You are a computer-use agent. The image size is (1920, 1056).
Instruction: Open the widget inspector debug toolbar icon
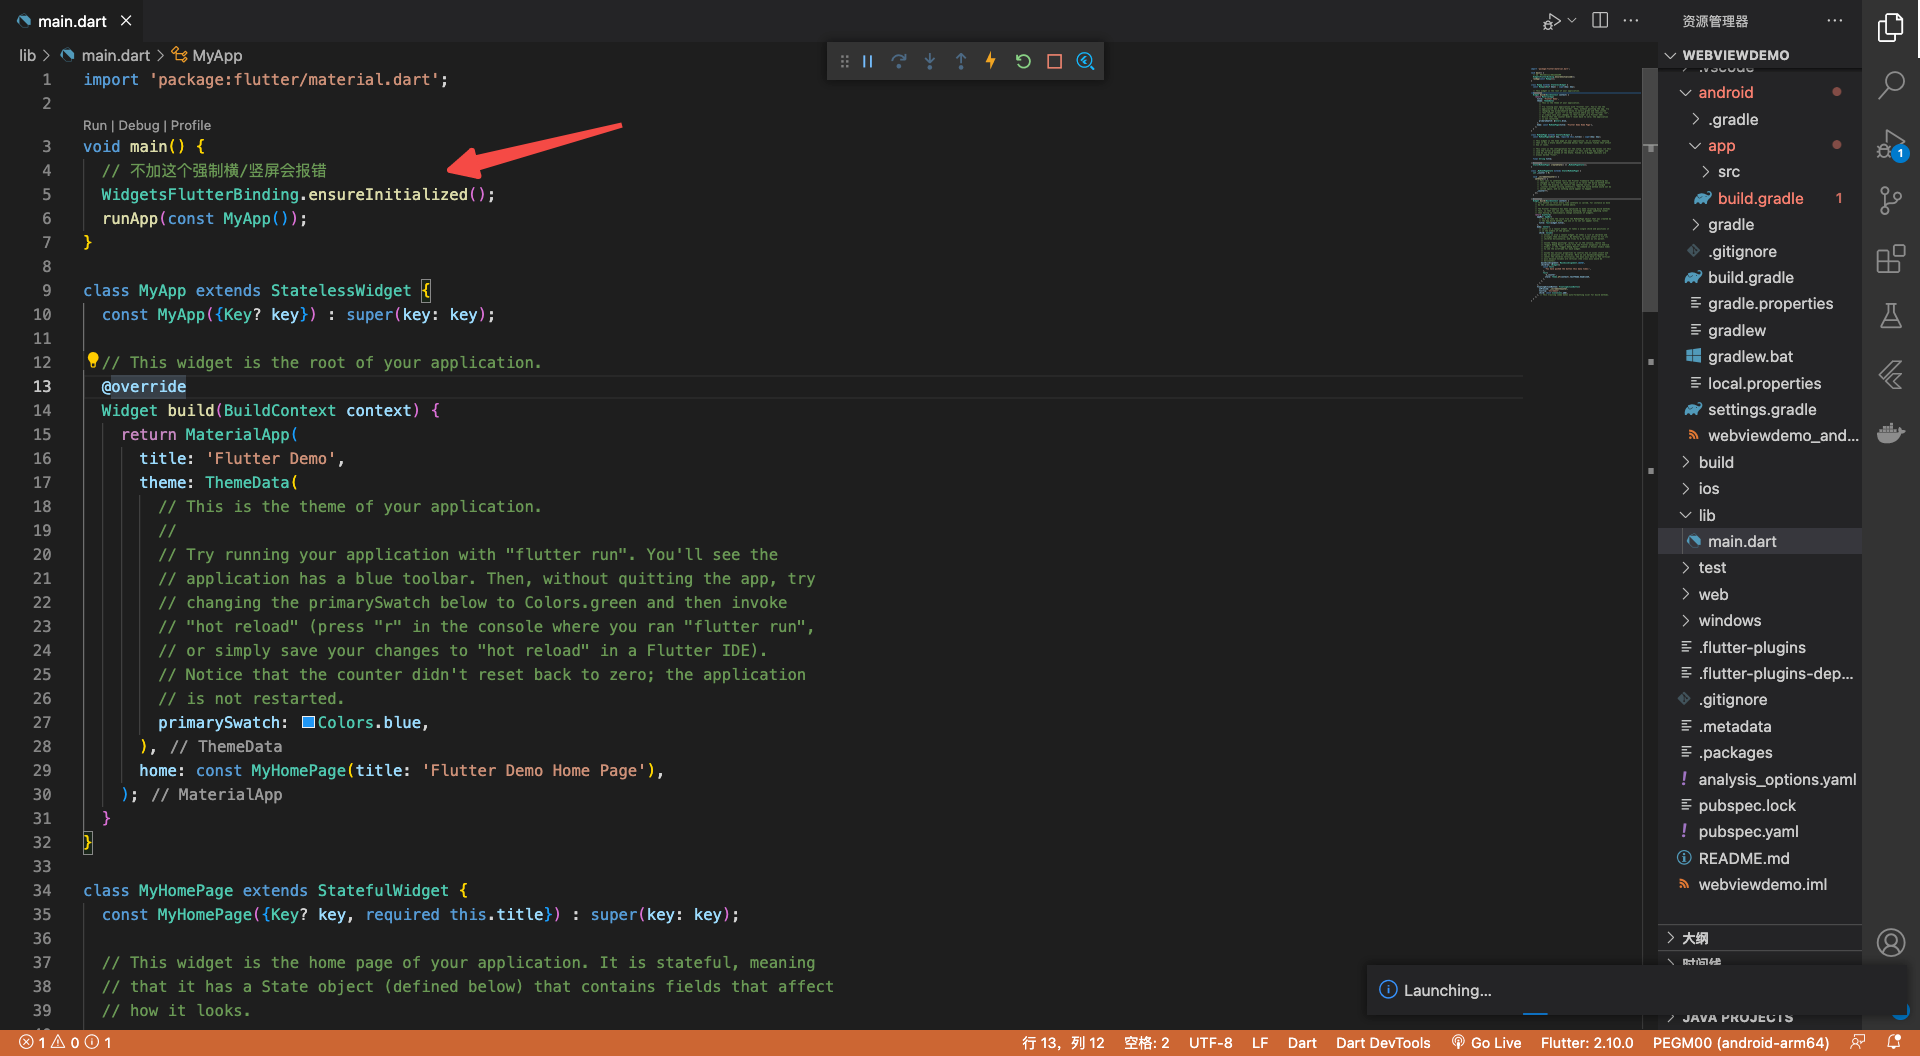pyautogui.click(x=1085, y=61)
